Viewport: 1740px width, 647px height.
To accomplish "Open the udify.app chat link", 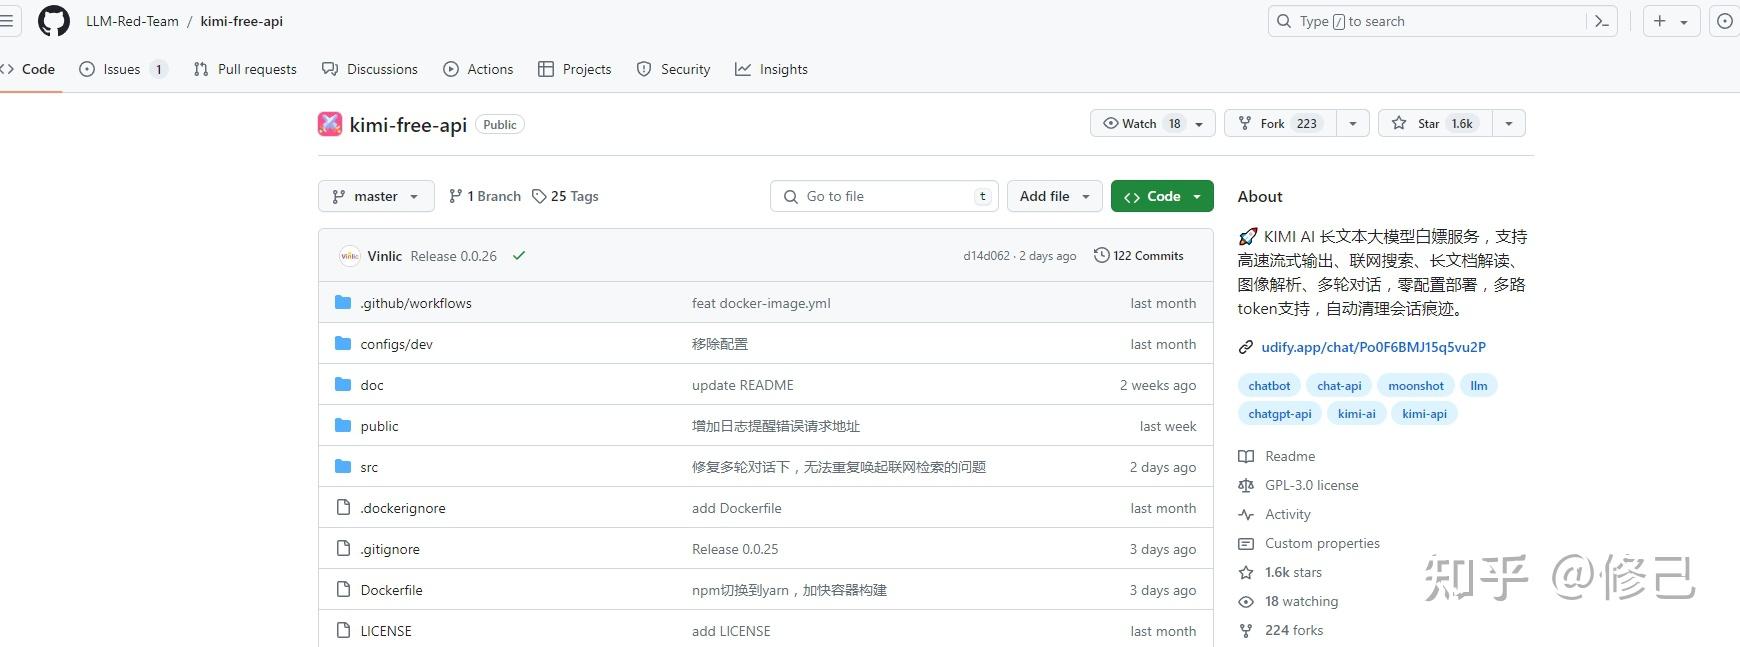I will (x=1372, y=347).
